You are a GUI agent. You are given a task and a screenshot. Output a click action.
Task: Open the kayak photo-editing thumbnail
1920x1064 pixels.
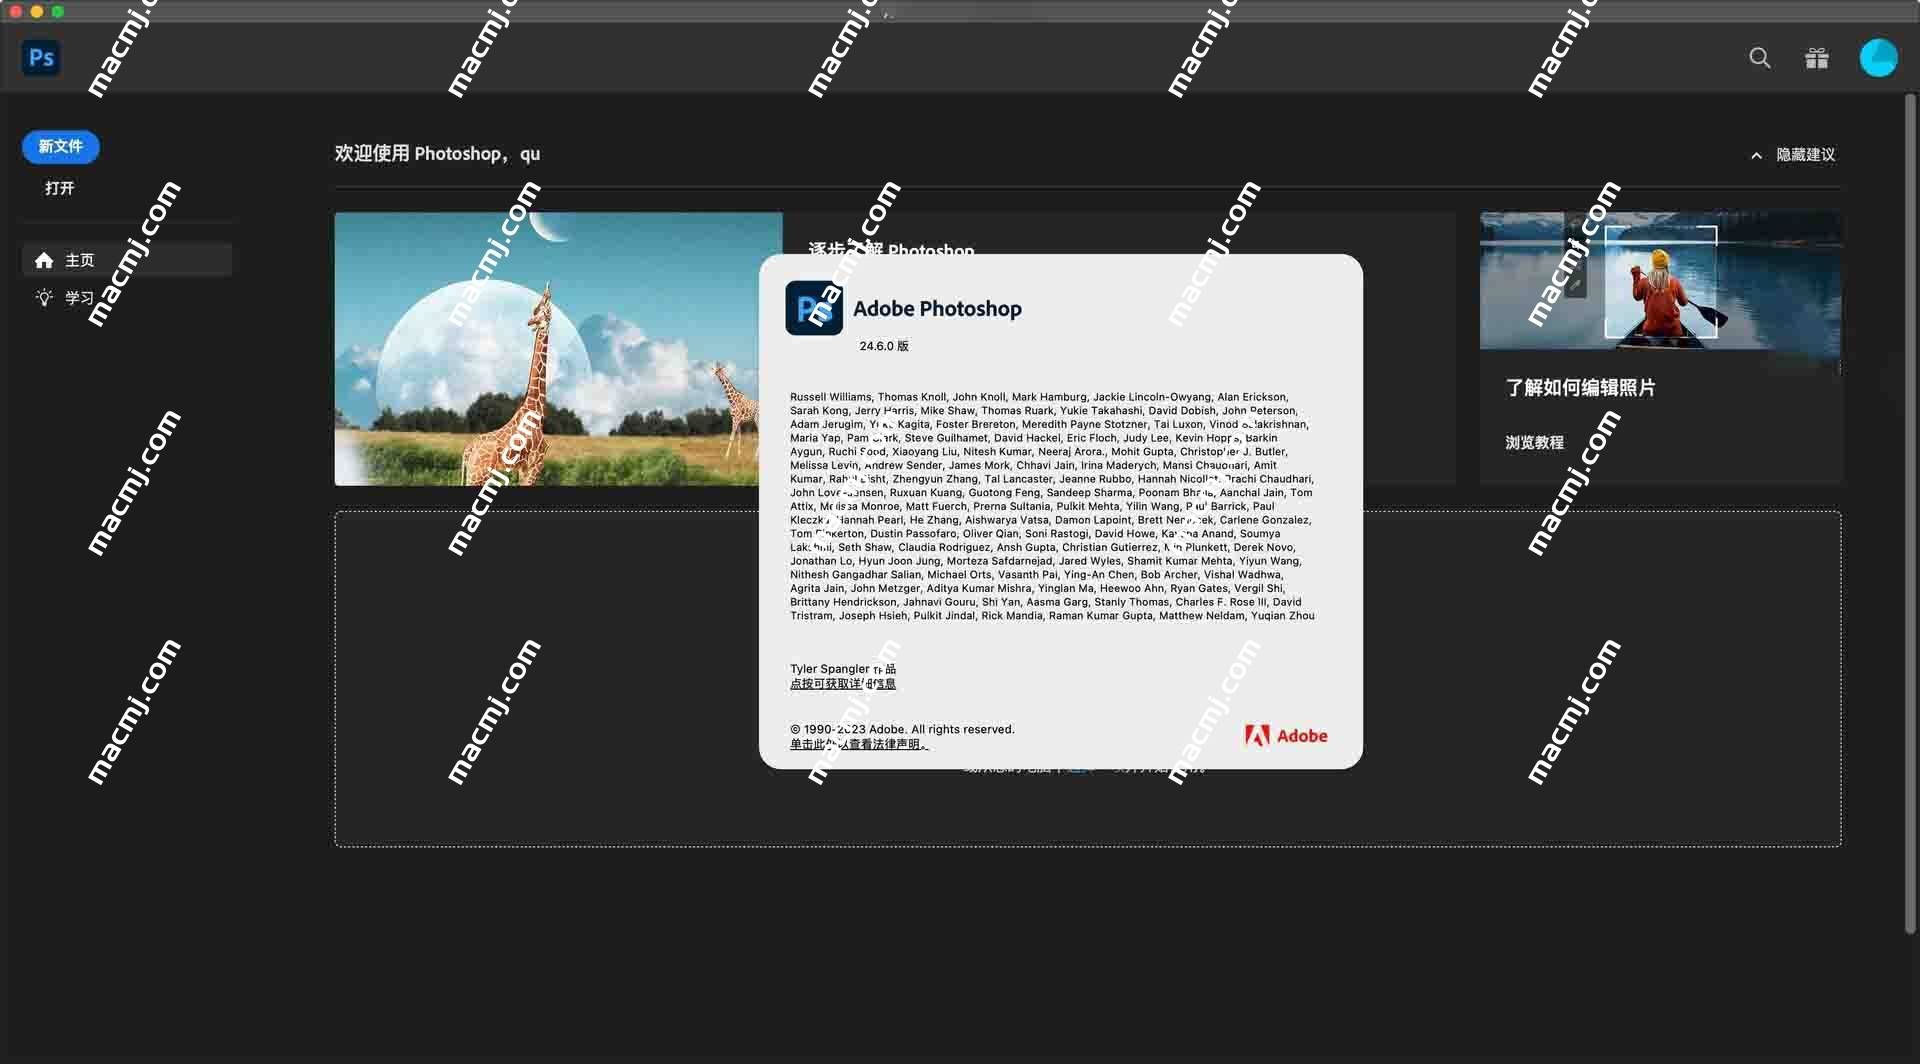tap(1660, 281)
